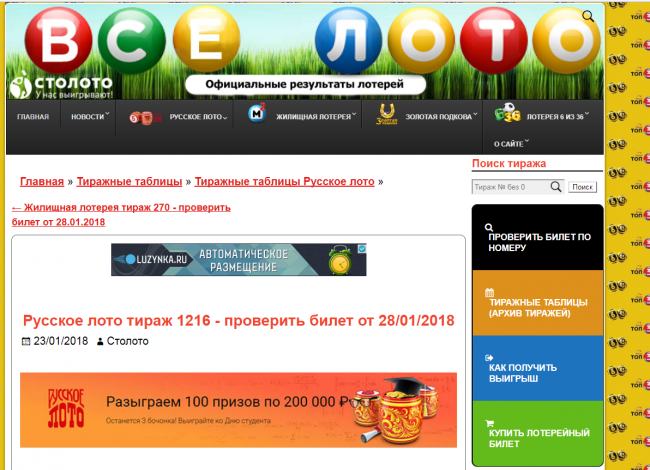Click the author name Столото
This screenshot has height=470, width=650.
[128, 341]
